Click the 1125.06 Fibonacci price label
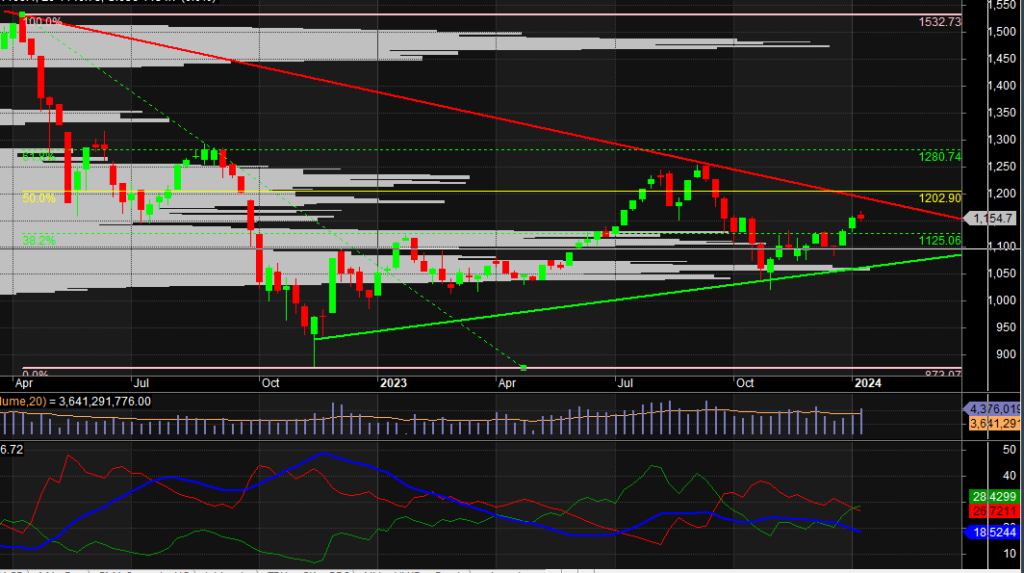 point(940,240)
